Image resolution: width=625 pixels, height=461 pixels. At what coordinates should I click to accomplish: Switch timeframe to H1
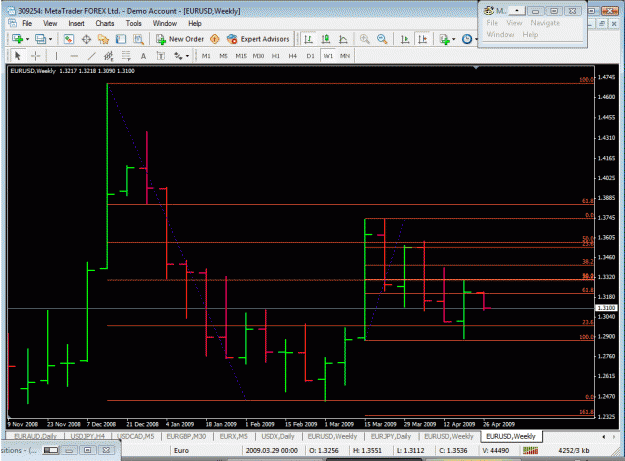[x=275, y=56]
